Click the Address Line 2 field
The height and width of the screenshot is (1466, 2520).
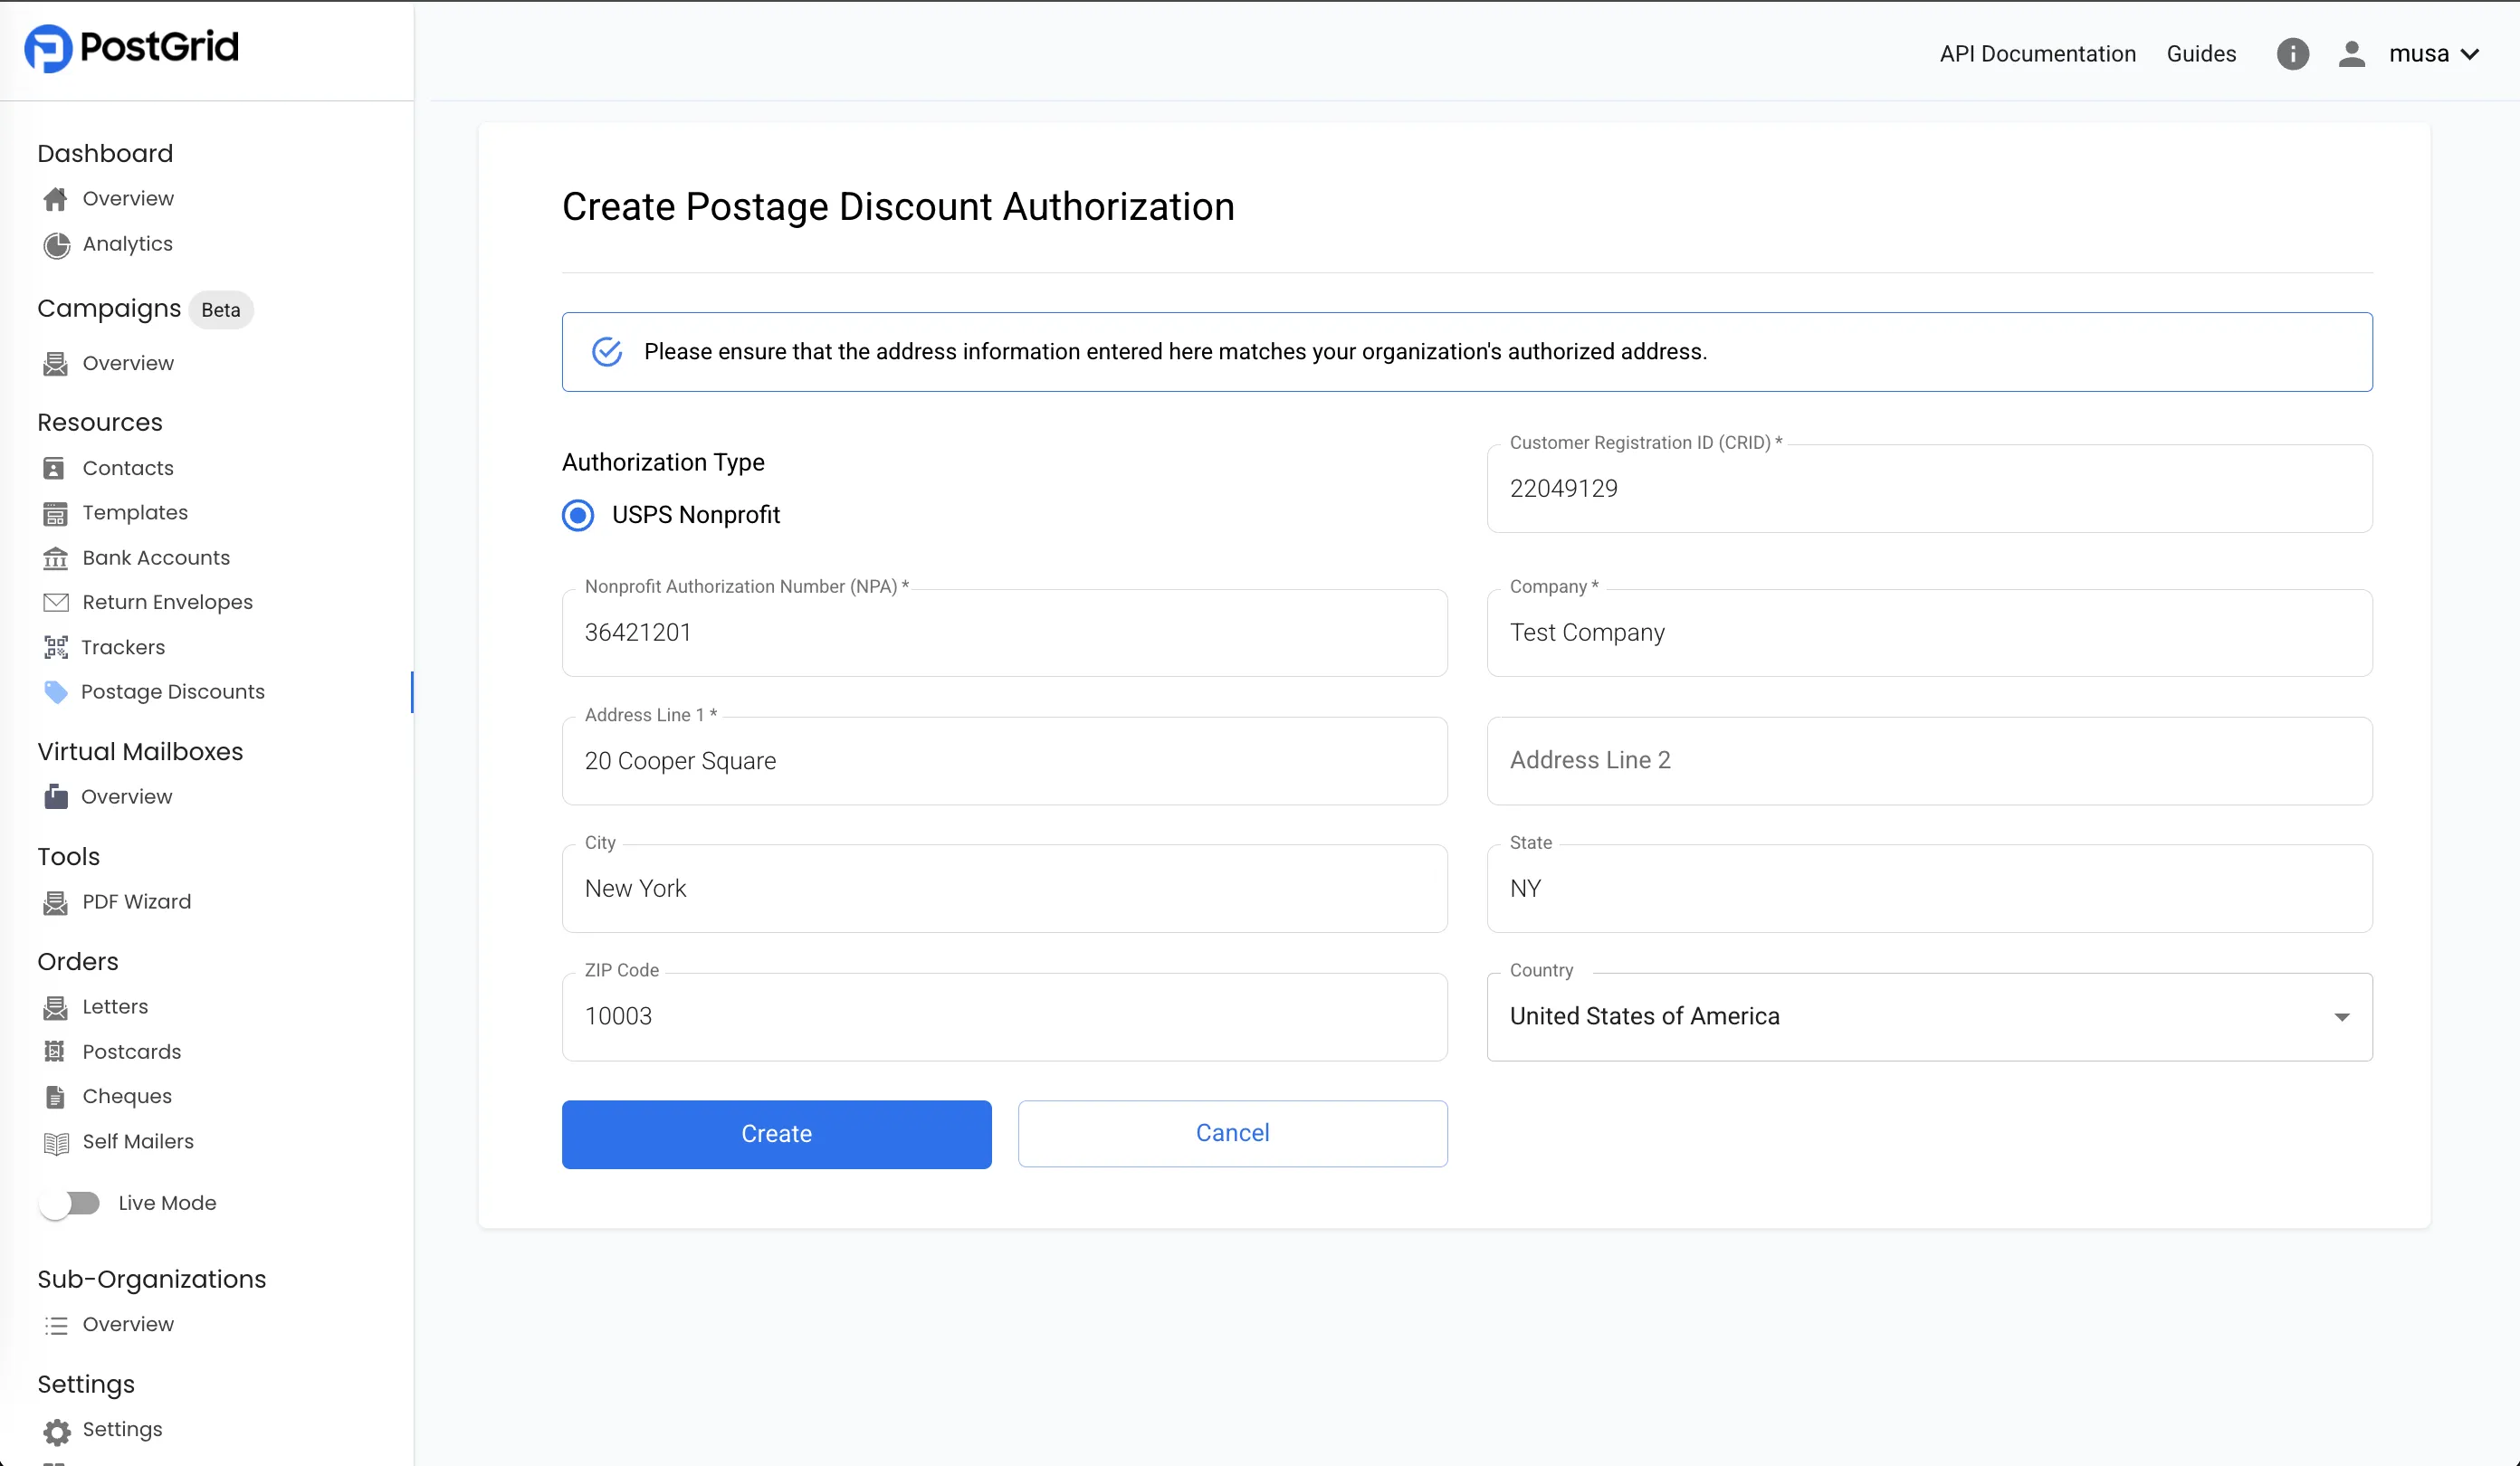click(x=1929, y=760)
